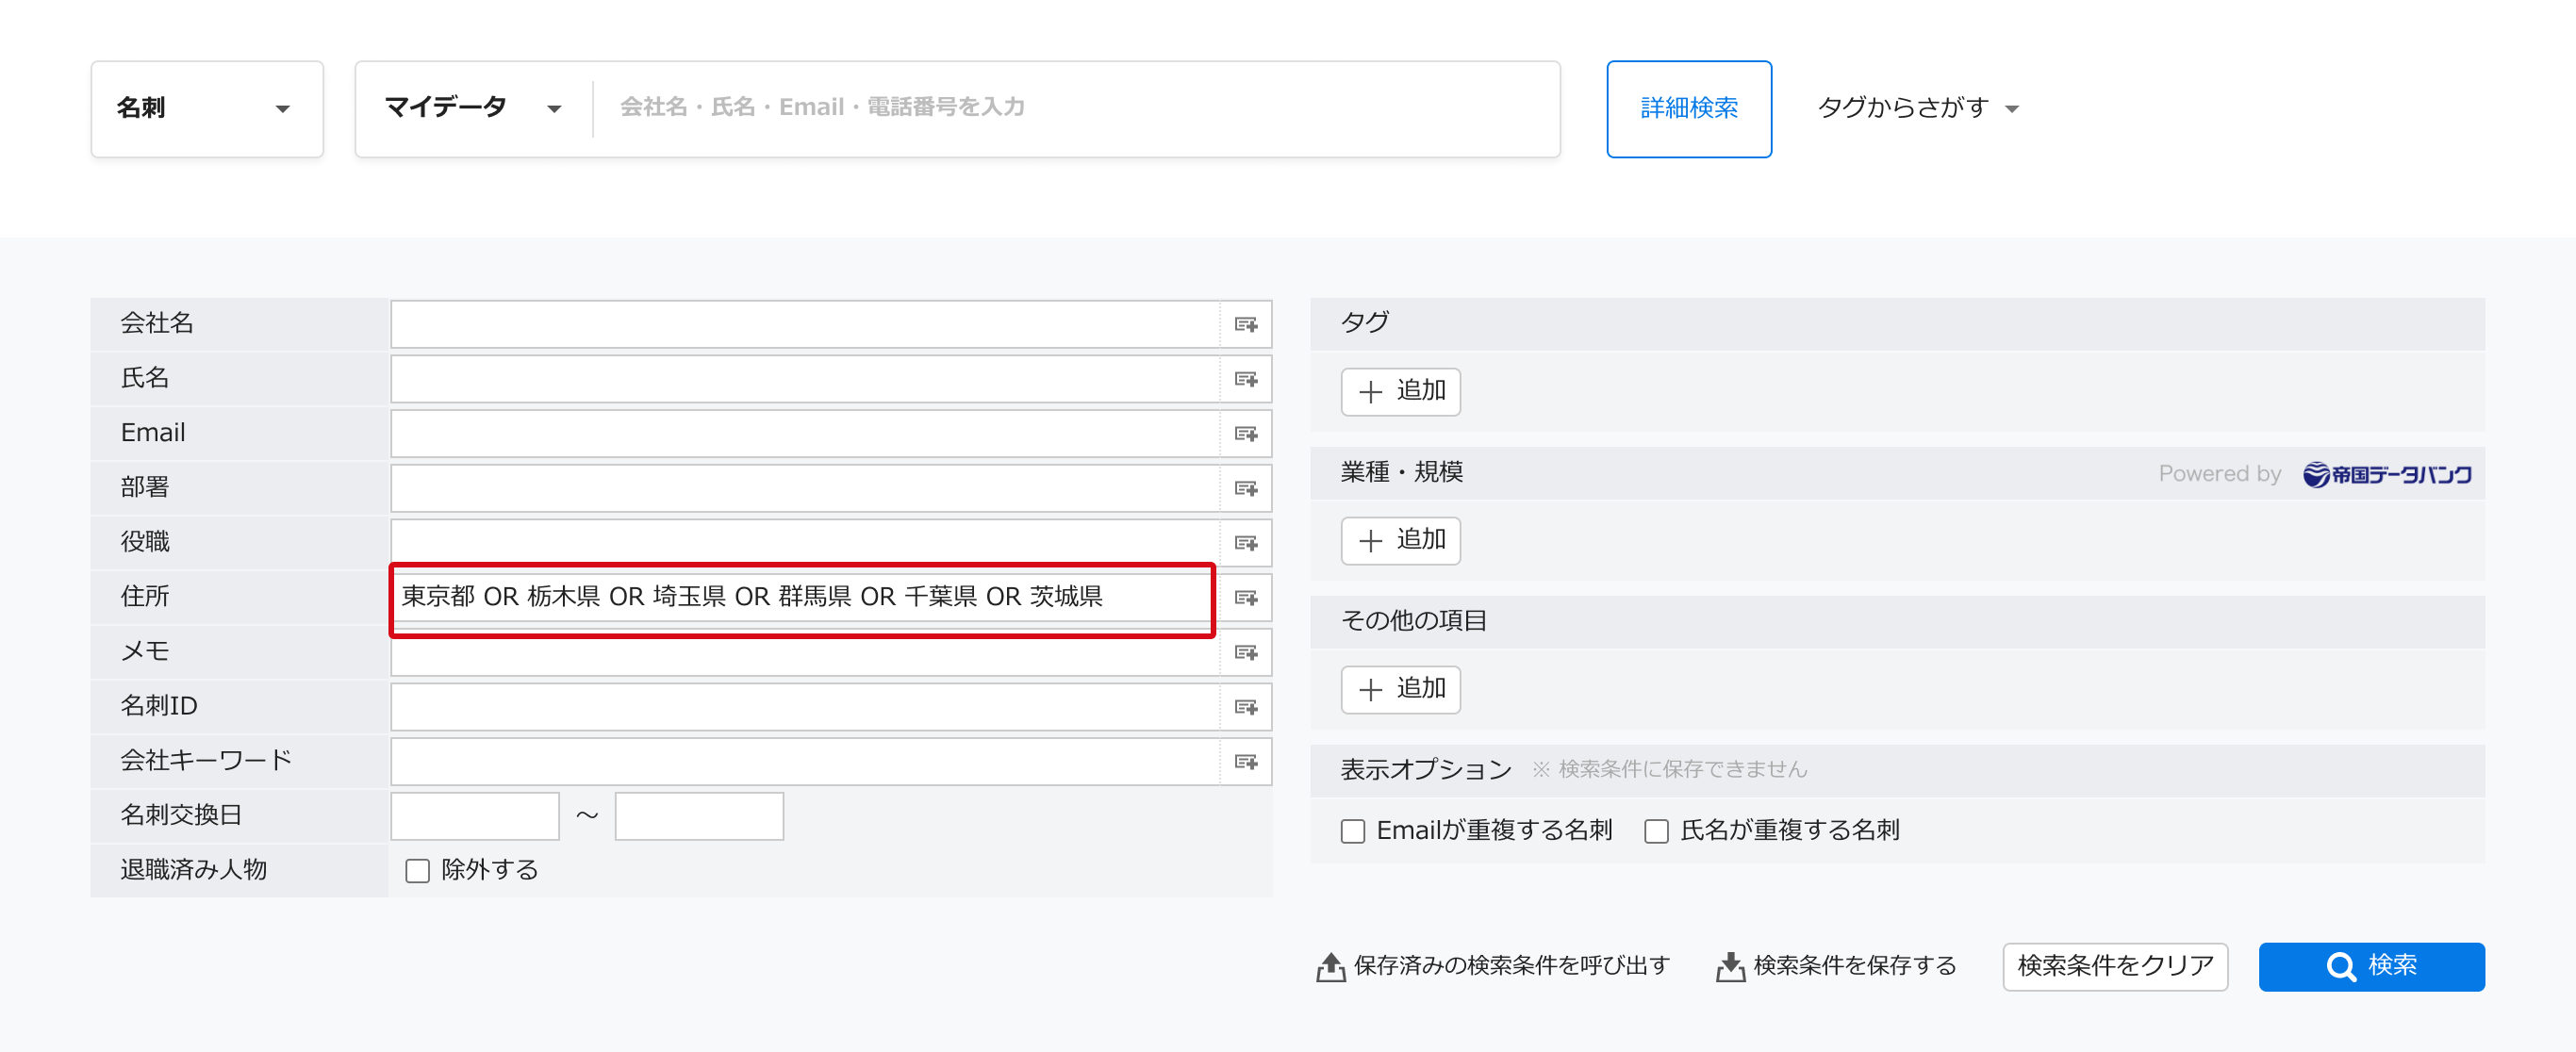Viewport: 2576px width, 1052px height.
Task: Click list-add icon beside 名刺ID field
Action: (x=1246, y=707)
